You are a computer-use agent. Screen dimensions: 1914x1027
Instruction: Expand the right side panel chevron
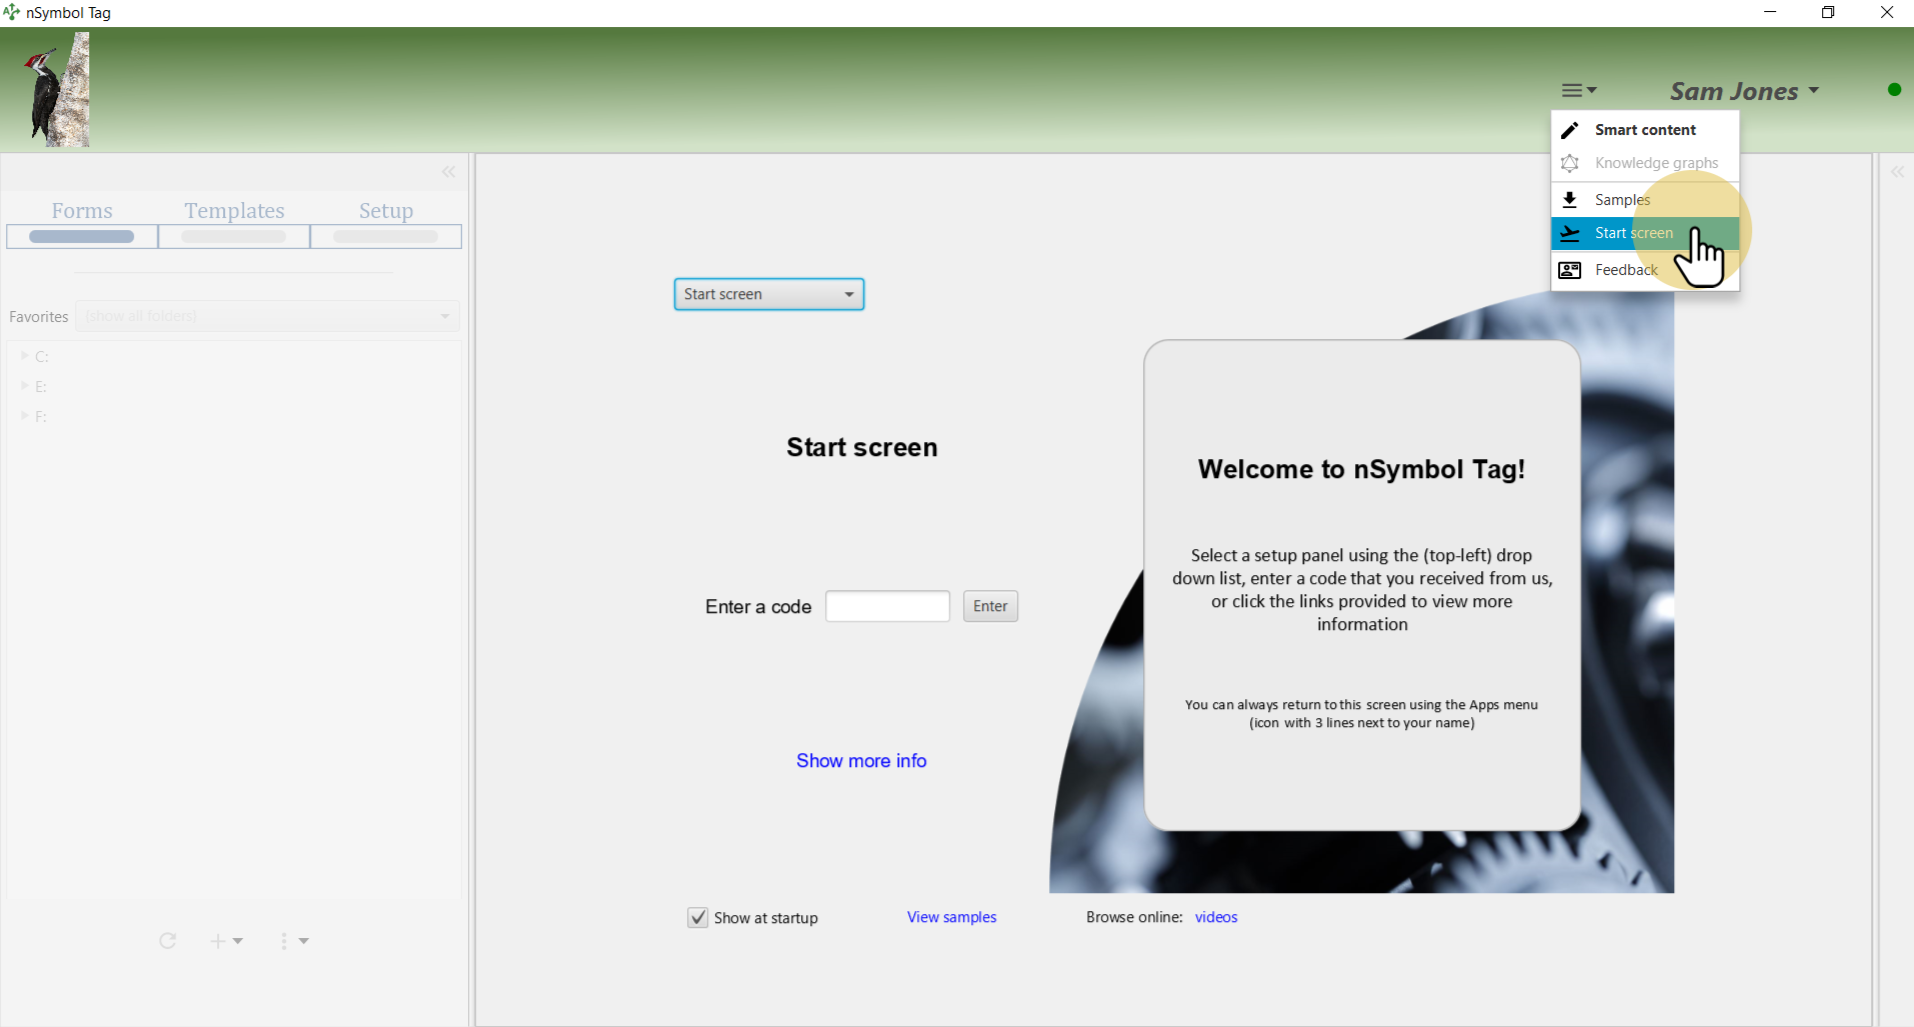[1897, 172]
